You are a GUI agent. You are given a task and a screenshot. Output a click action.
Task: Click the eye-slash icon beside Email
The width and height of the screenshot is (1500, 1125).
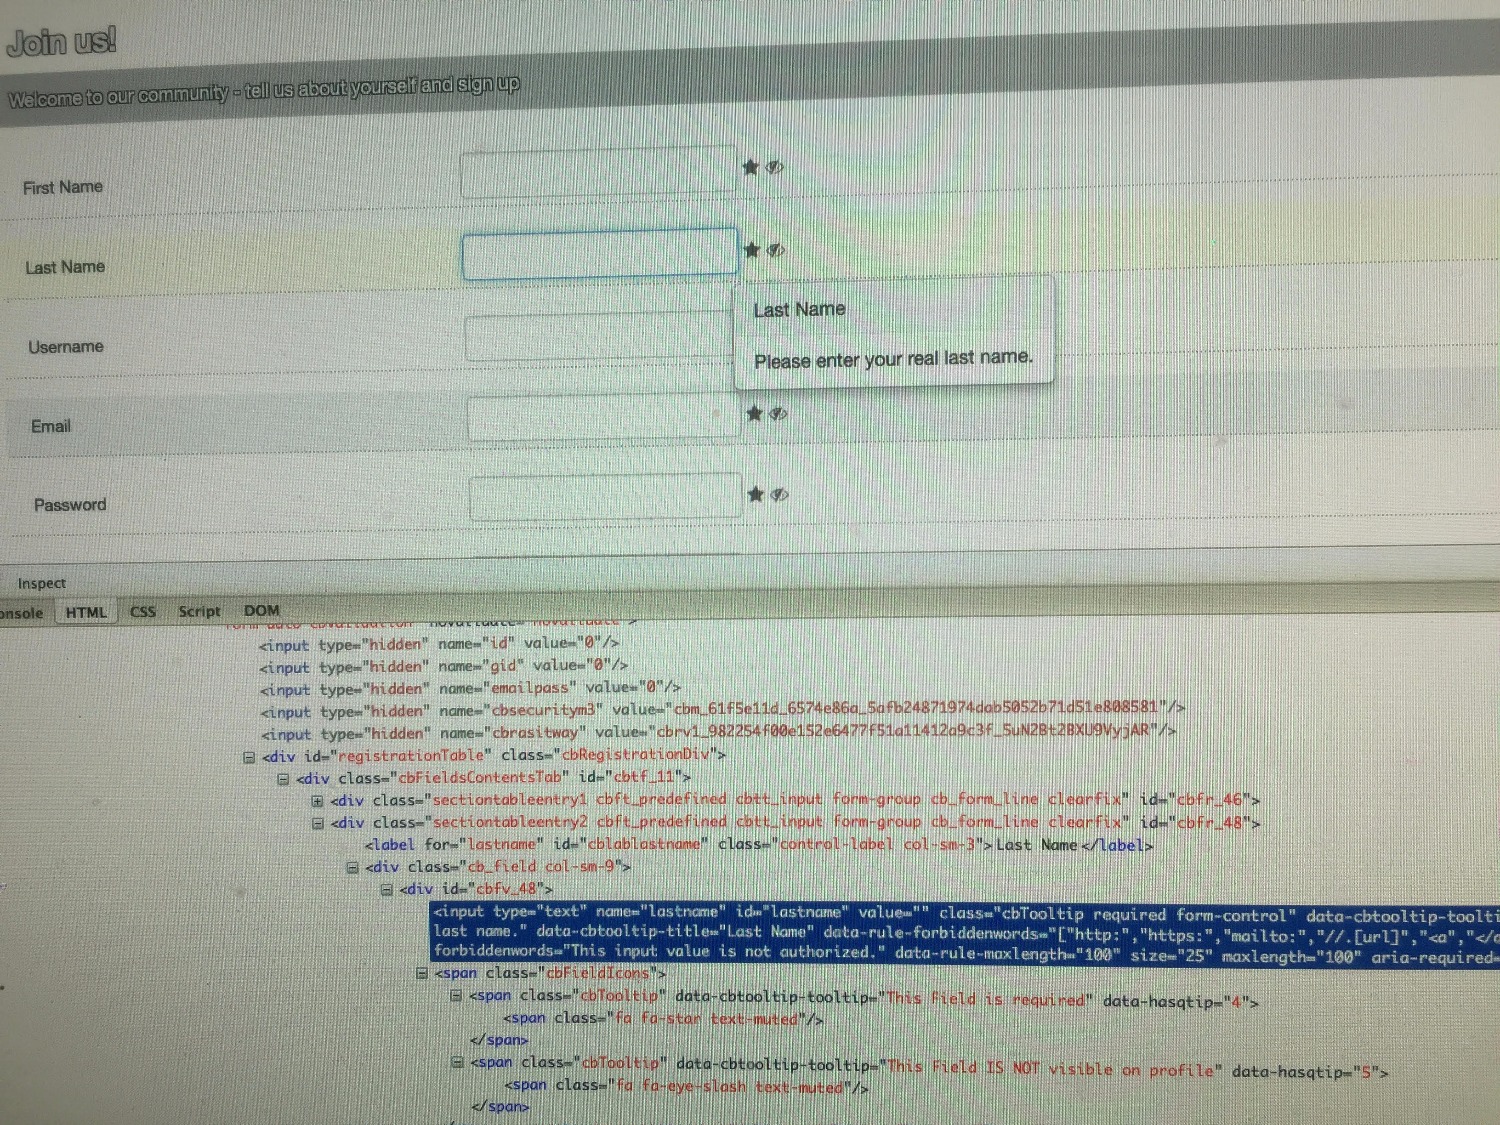pyautogui.click(x=778, y=414)
